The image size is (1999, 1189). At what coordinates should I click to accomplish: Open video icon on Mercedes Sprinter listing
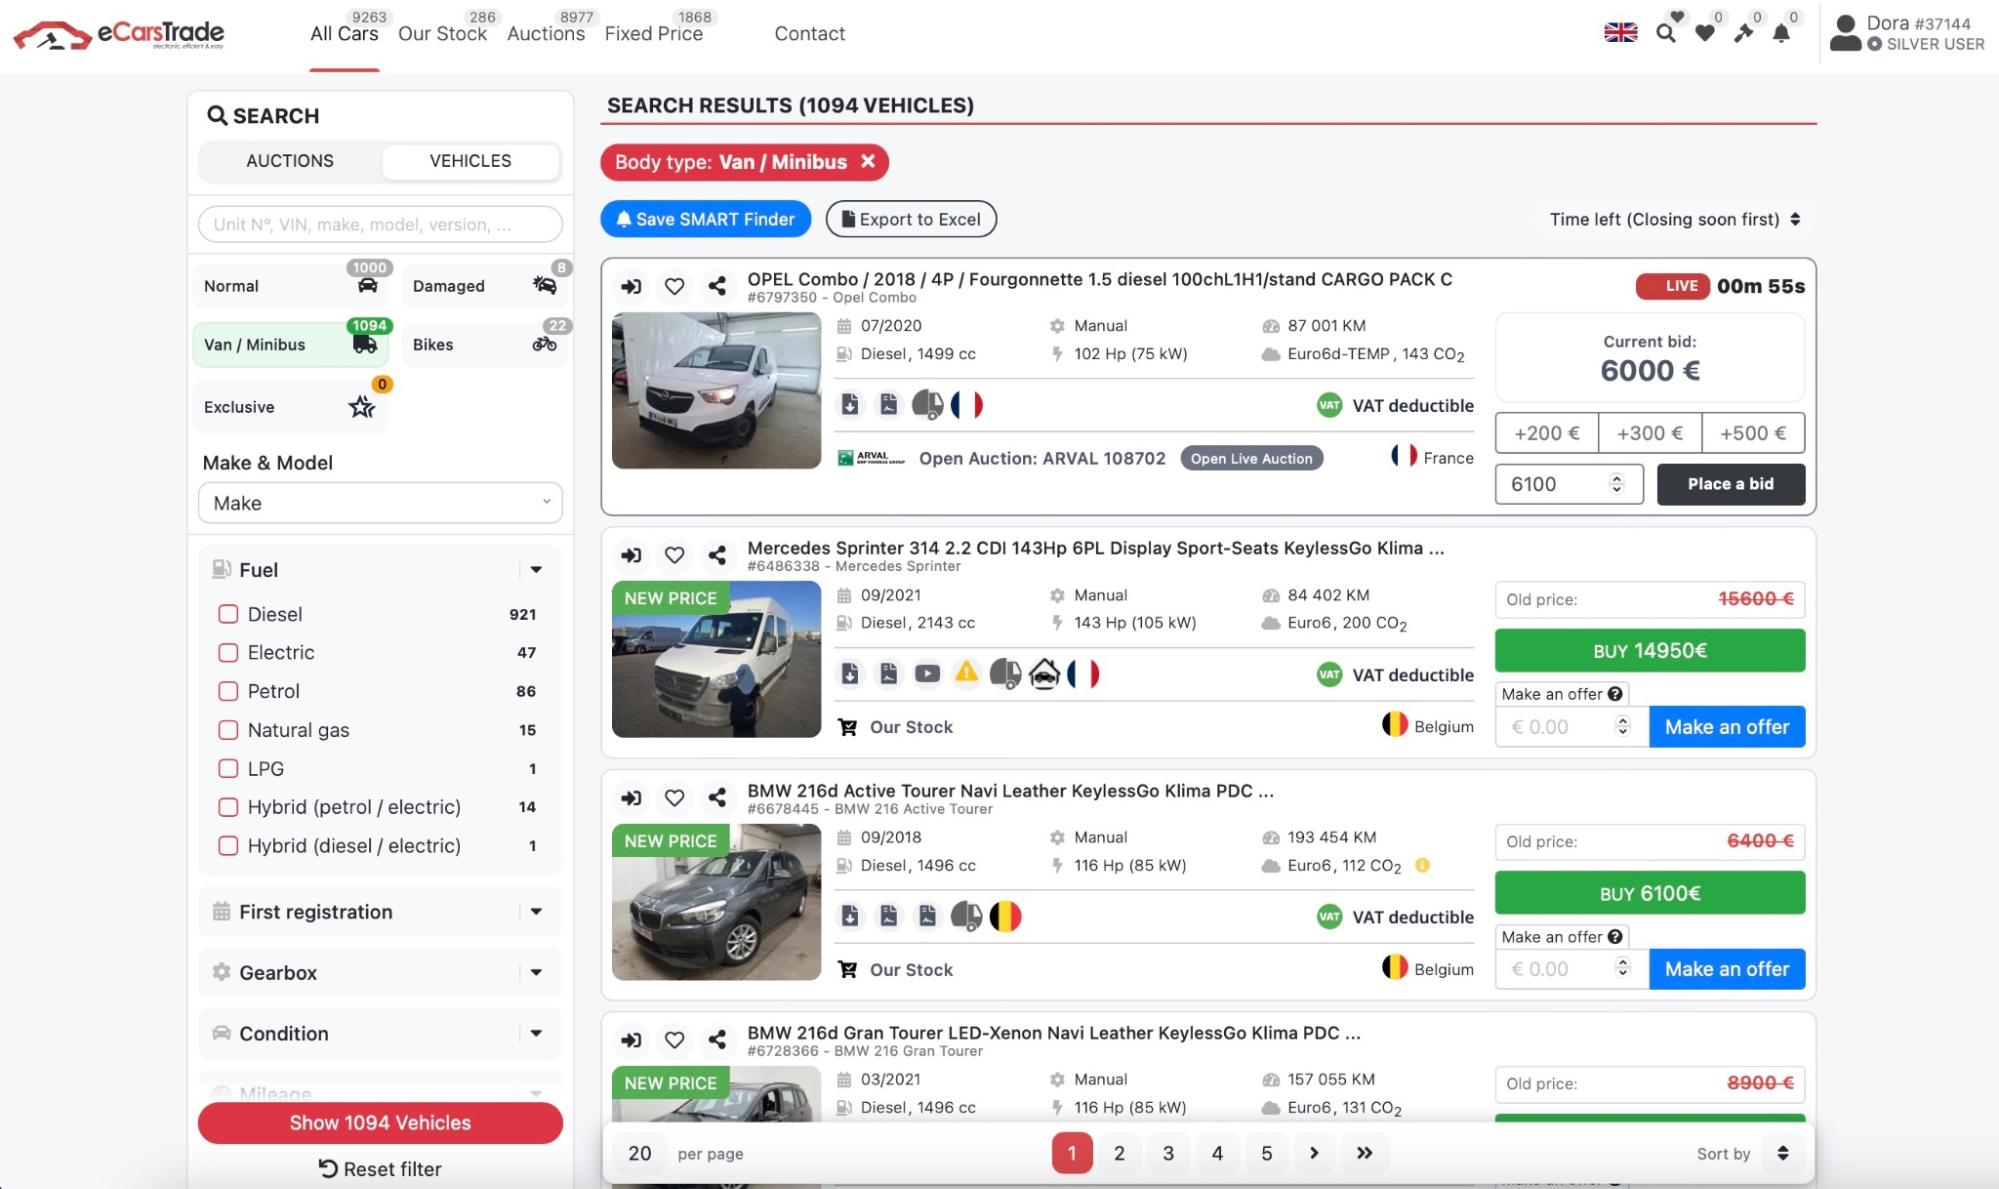927,674
